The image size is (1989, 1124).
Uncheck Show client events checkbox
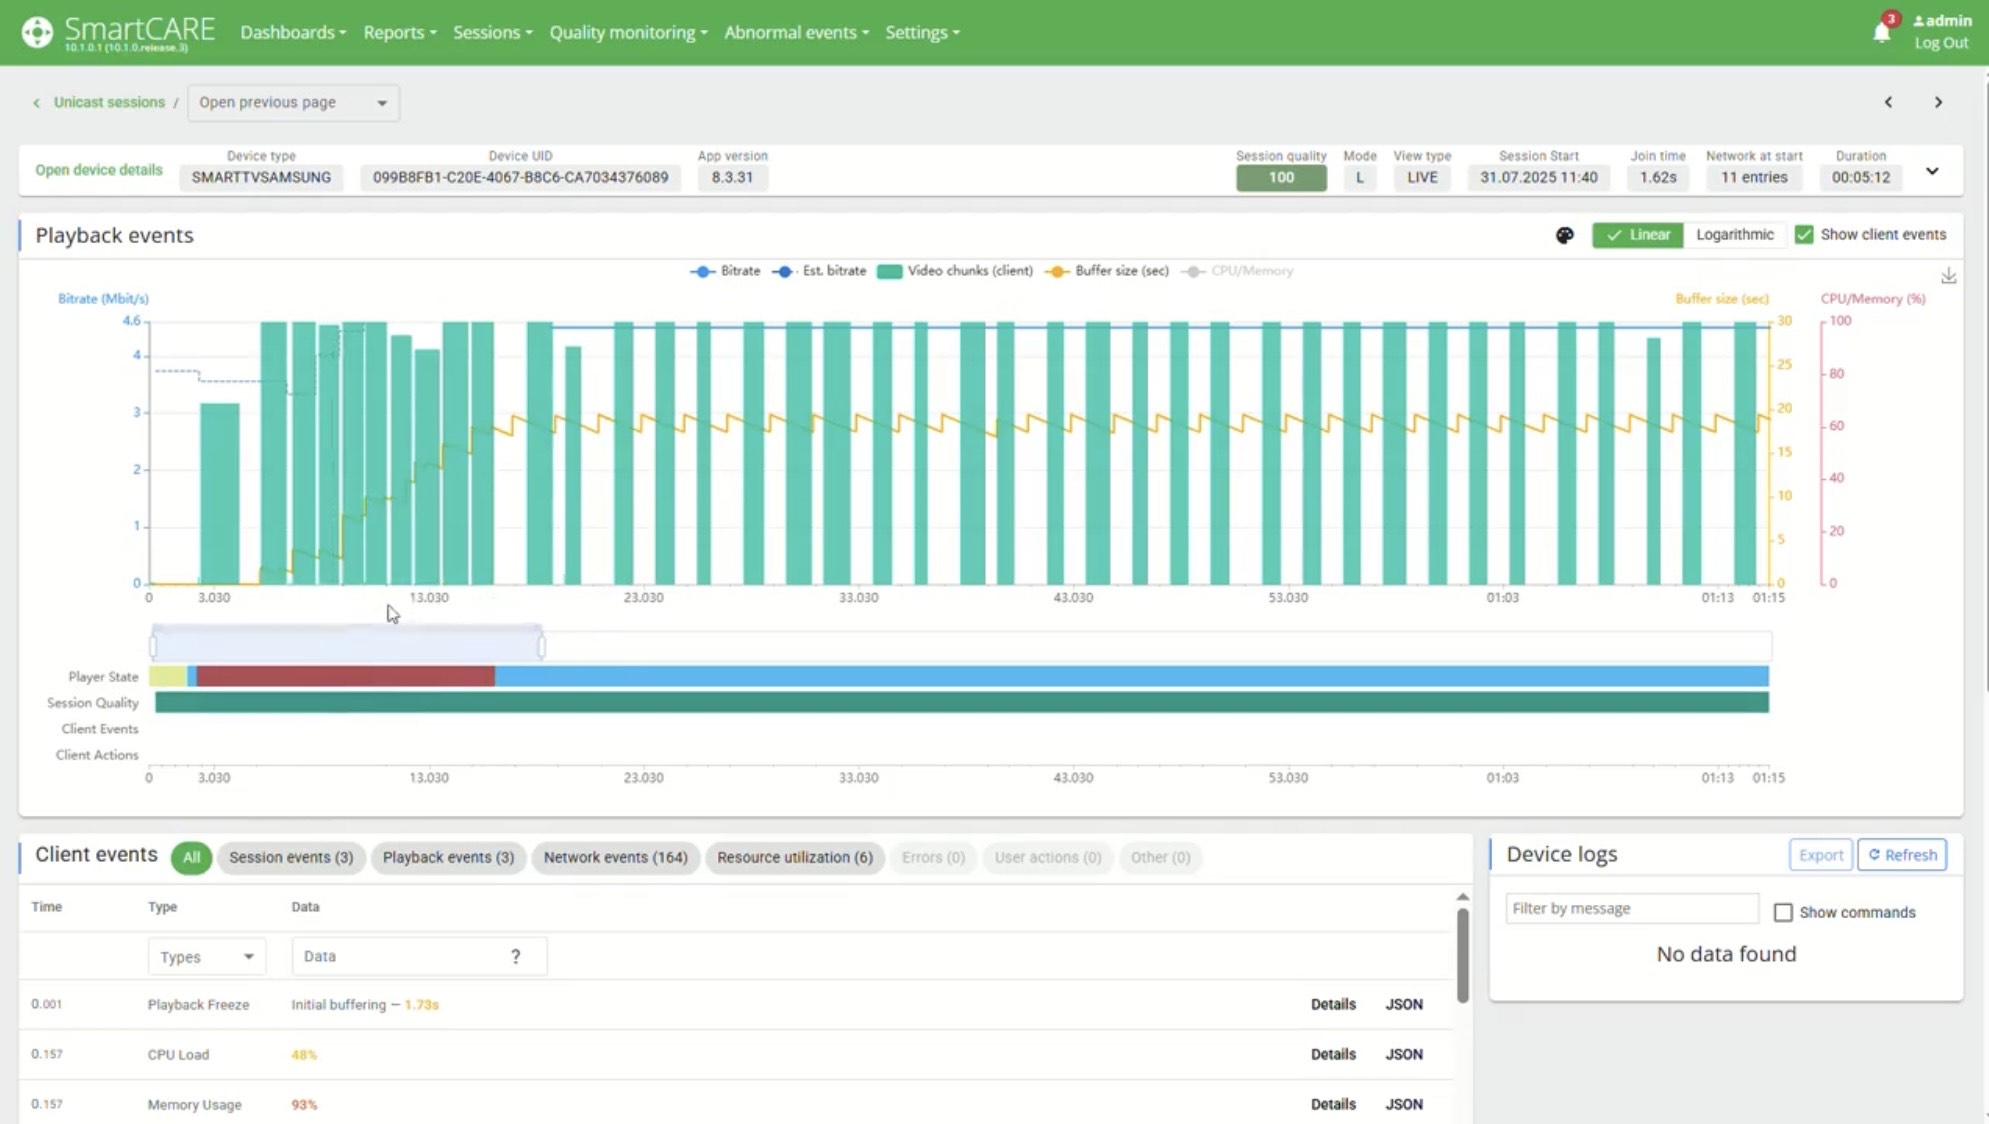1804,234
